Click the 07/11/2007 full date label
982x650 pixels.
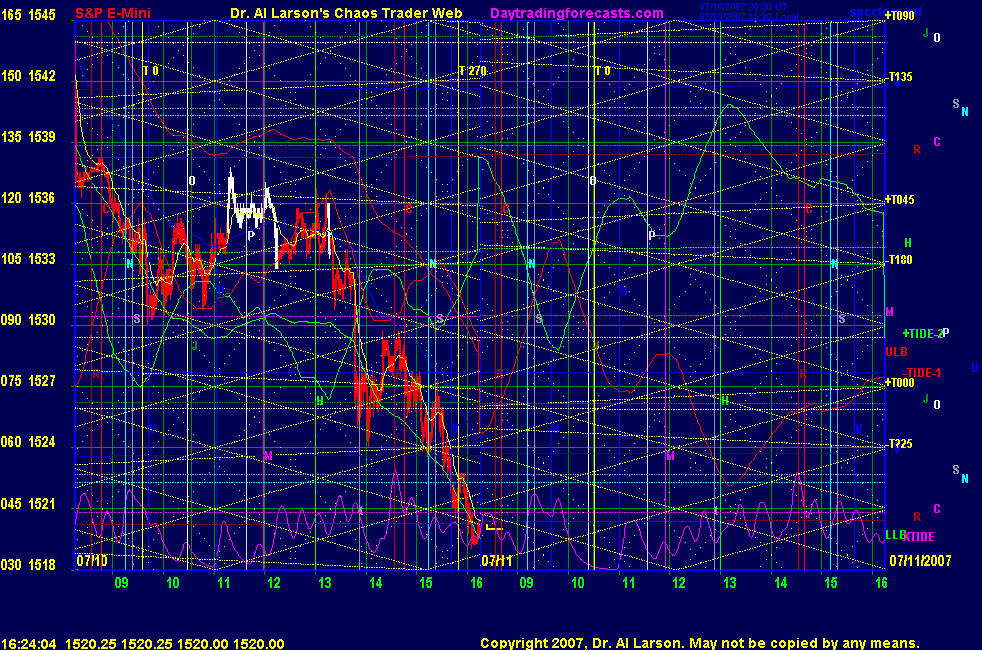point(920,560)
